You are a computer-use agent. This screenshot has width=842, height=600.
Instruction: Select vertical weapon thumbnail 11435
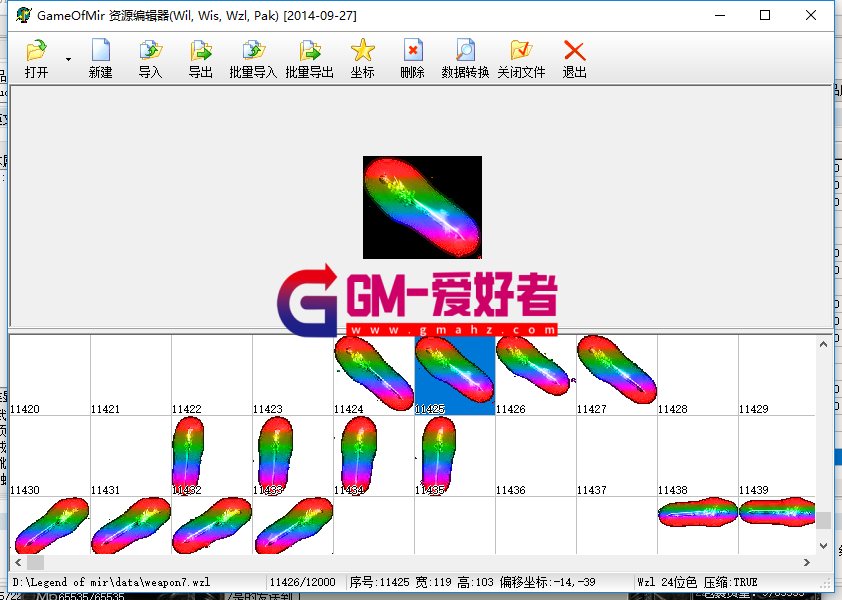pyautogui.click(x=455, y=456)
